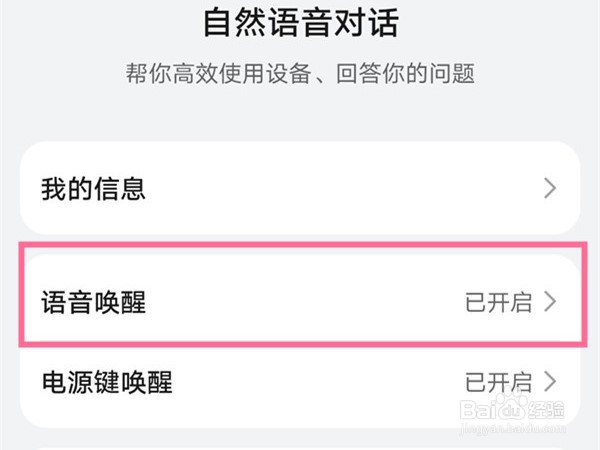Click the 自然语音对话 page title
This screenshot has height=450, width=600.
300,23
